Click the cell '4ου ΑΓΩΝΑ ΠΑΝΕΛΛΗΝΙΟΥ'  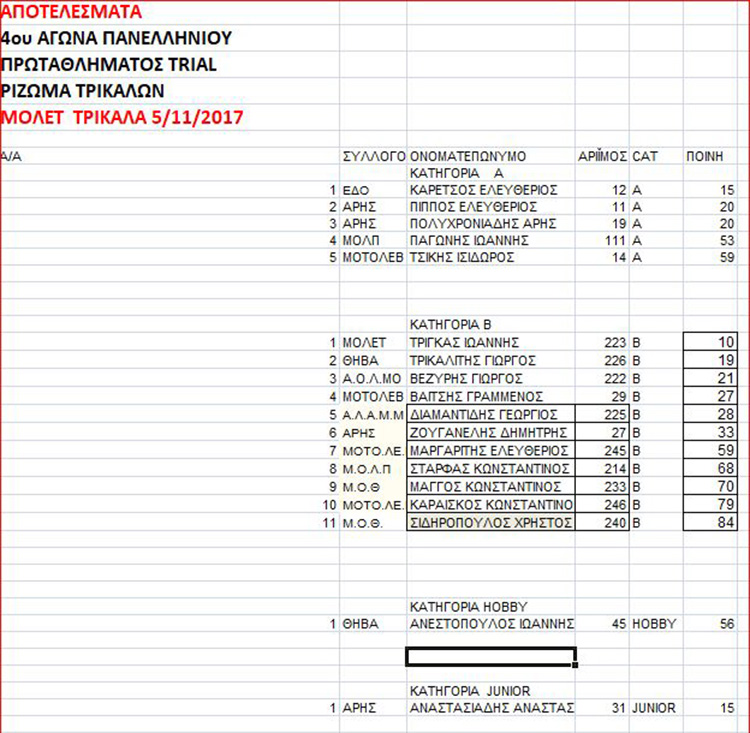pyautogui.click(x=116, y=38)
